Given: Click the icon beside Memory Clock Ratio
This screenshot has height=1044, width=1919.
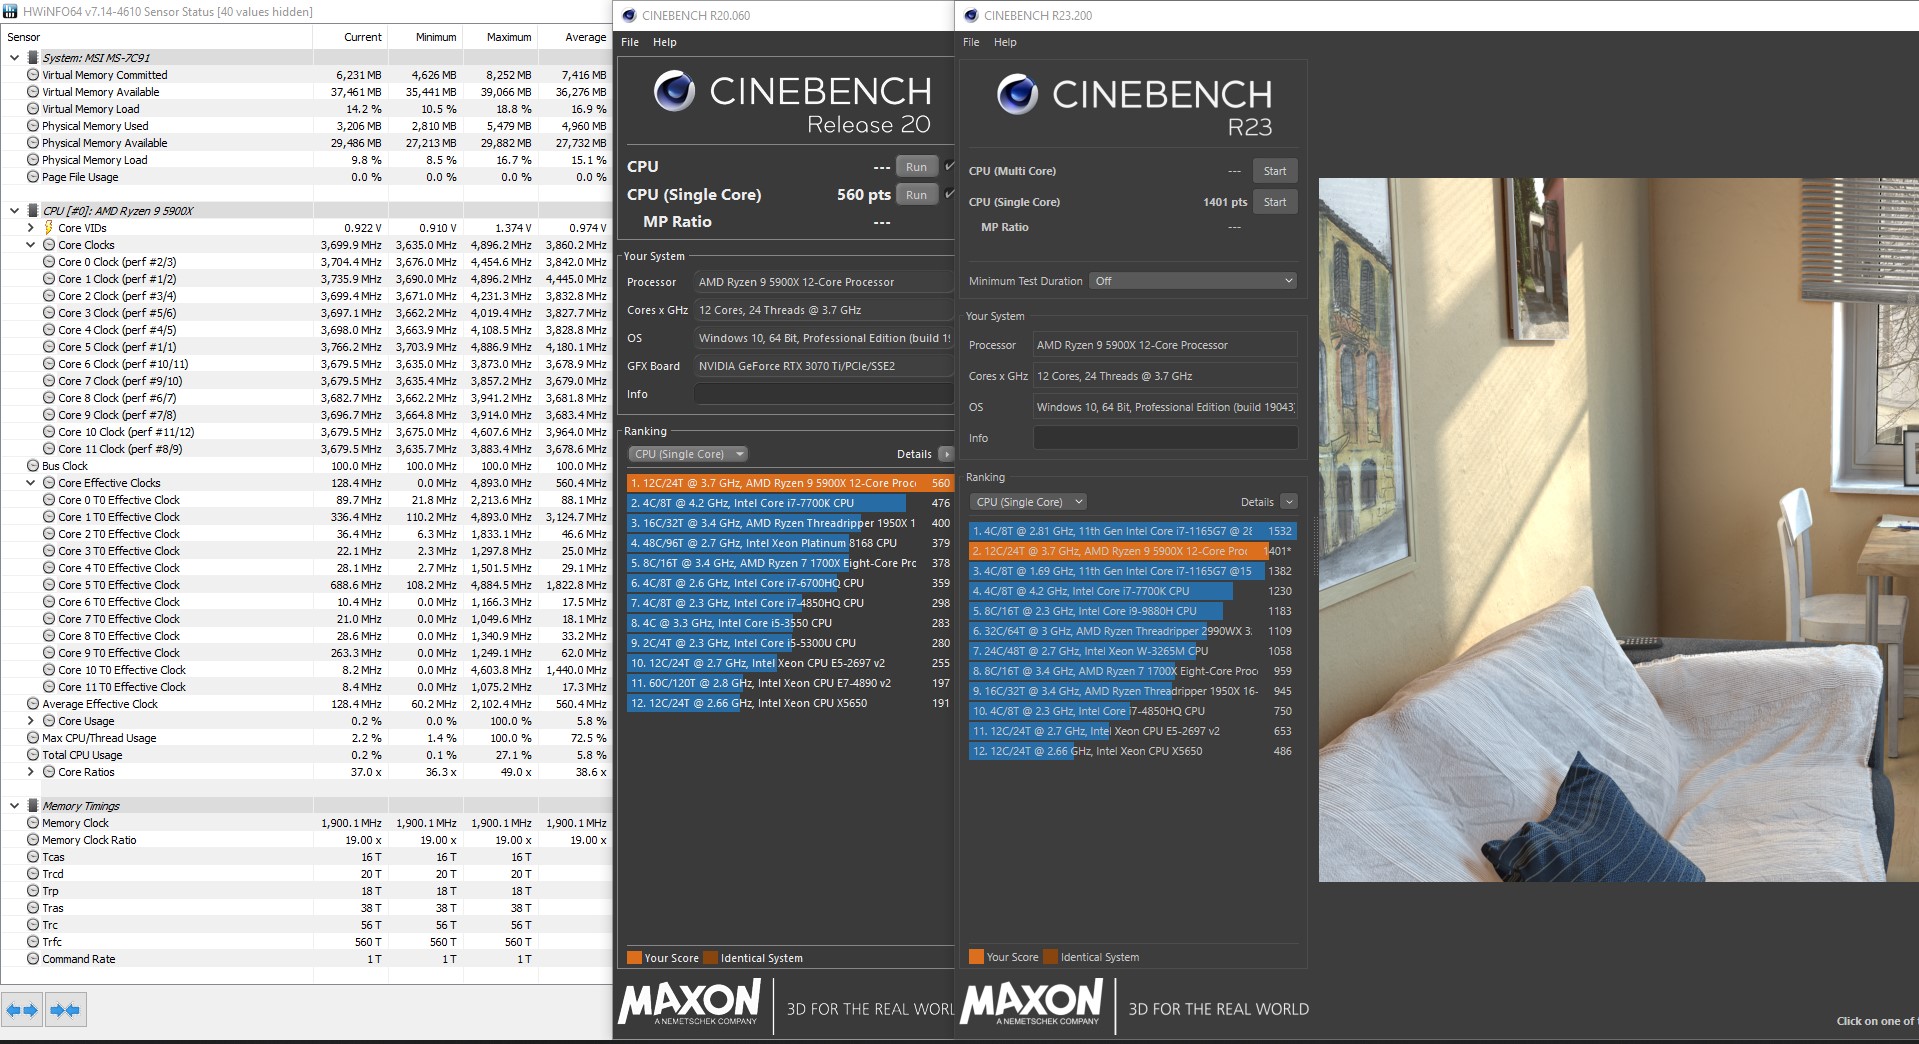Looking at the screenshot, I should (x=33, y=840).
